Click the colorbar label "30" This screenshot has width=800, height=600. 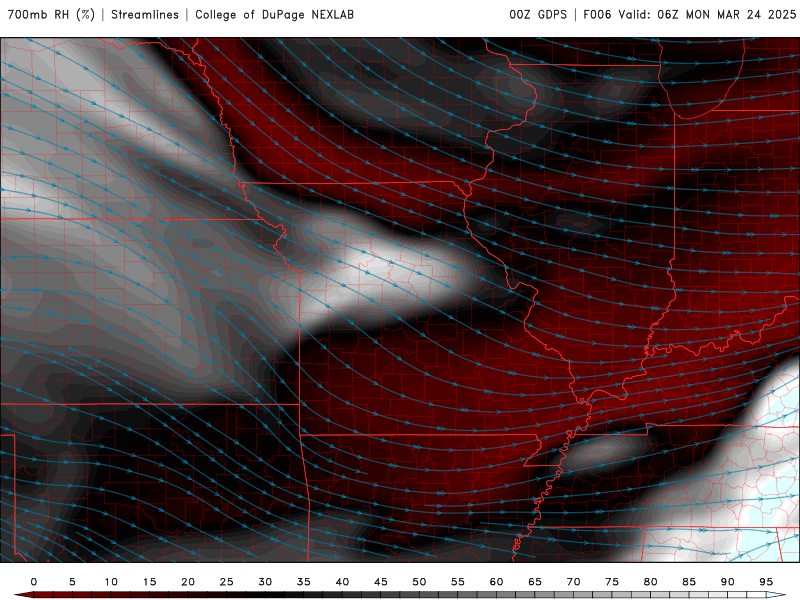pyautogui.click(x=265, y=582)
